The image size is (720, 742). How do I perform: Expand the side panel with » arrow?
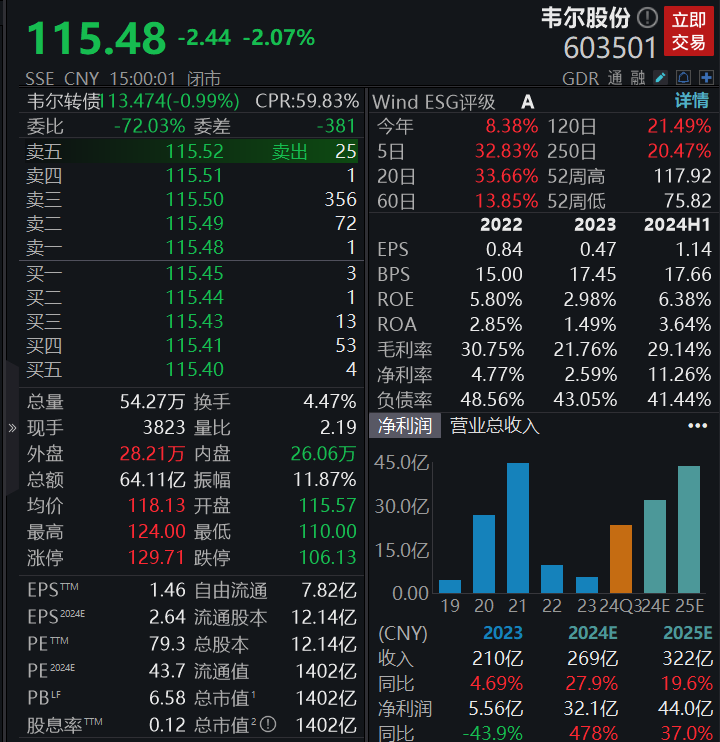(12, 428)
